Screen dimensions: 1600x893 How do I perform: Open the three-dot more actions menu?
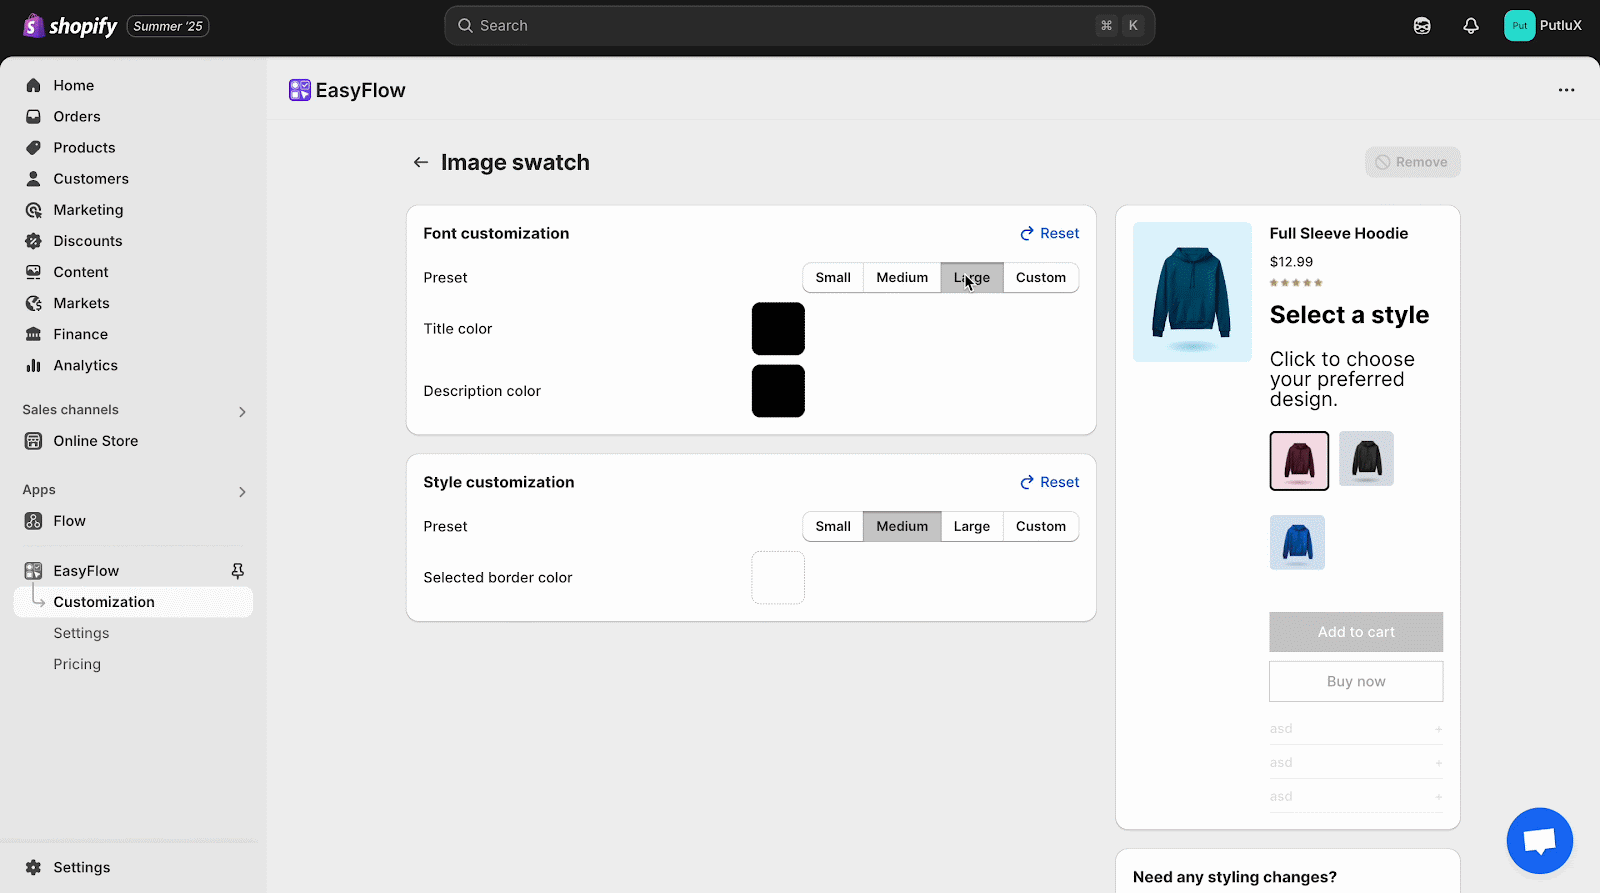[x=1566, y=90]
